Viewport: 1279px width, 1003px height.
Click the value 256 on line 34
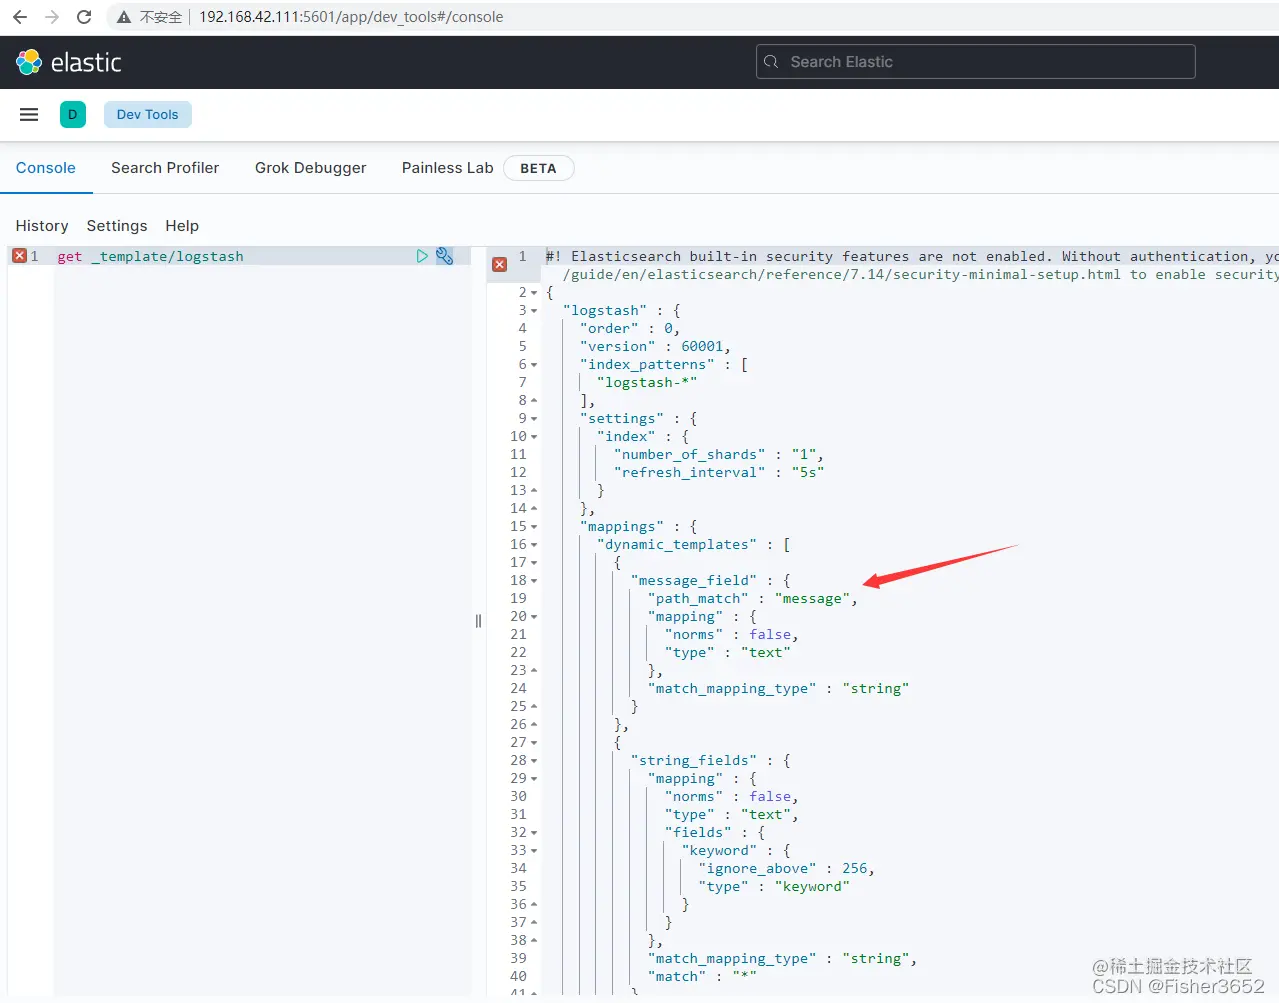(x=855, y=868)
